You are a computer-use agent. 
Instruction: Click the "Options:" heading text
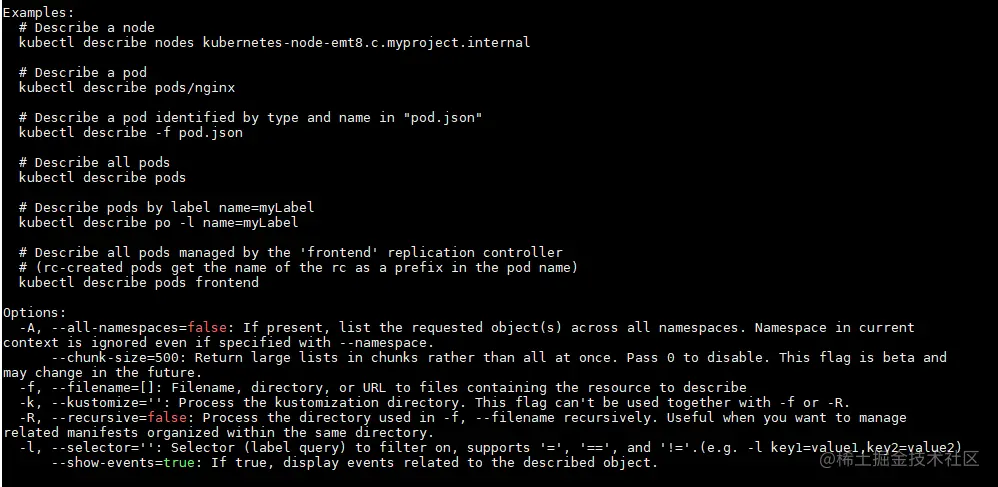[35, 312]
